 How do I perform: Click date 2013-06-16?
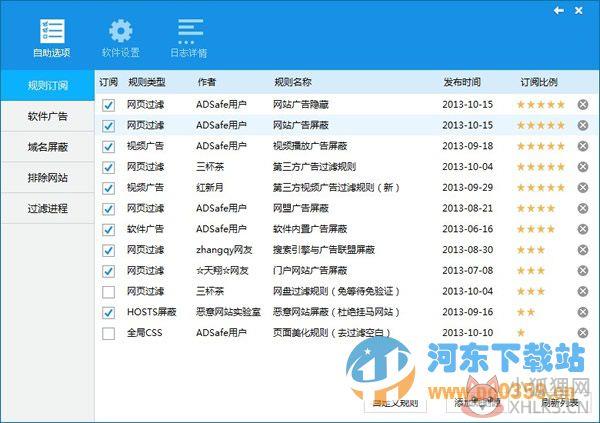pos(468,229)
